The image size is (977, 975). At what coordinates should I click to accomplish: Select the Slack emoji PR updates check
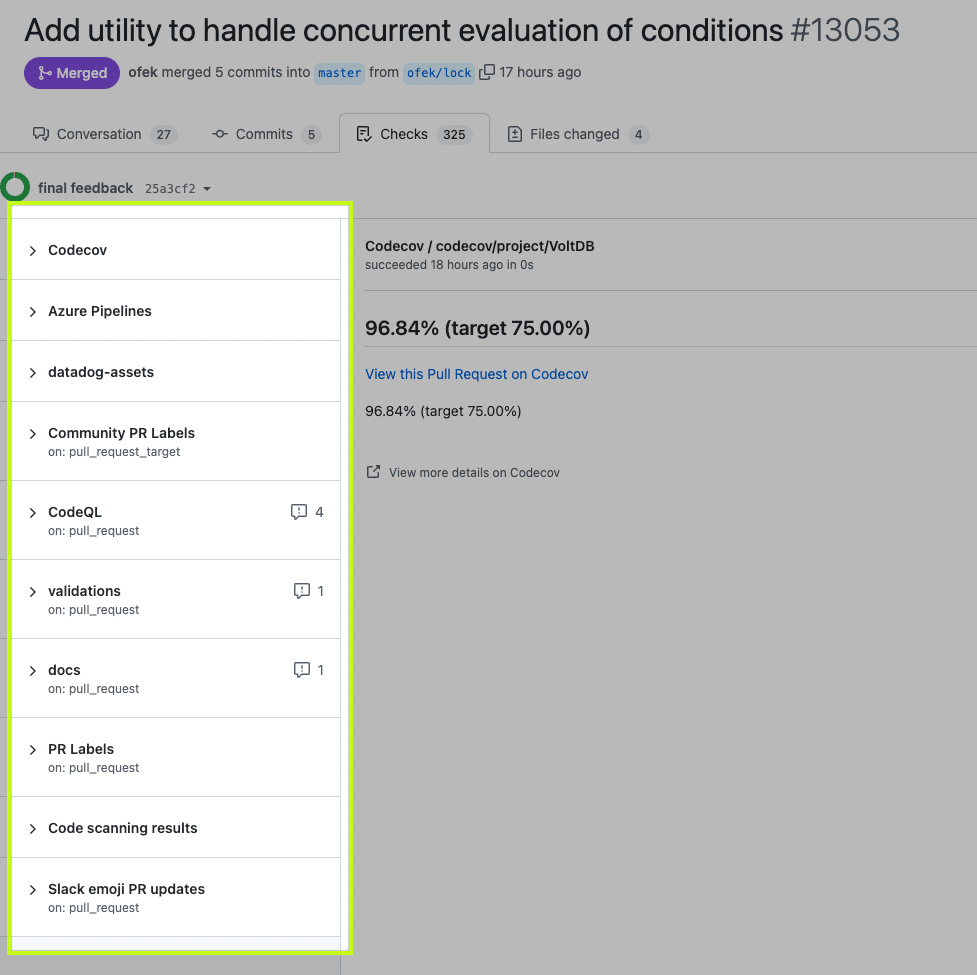tap(126, 889)
